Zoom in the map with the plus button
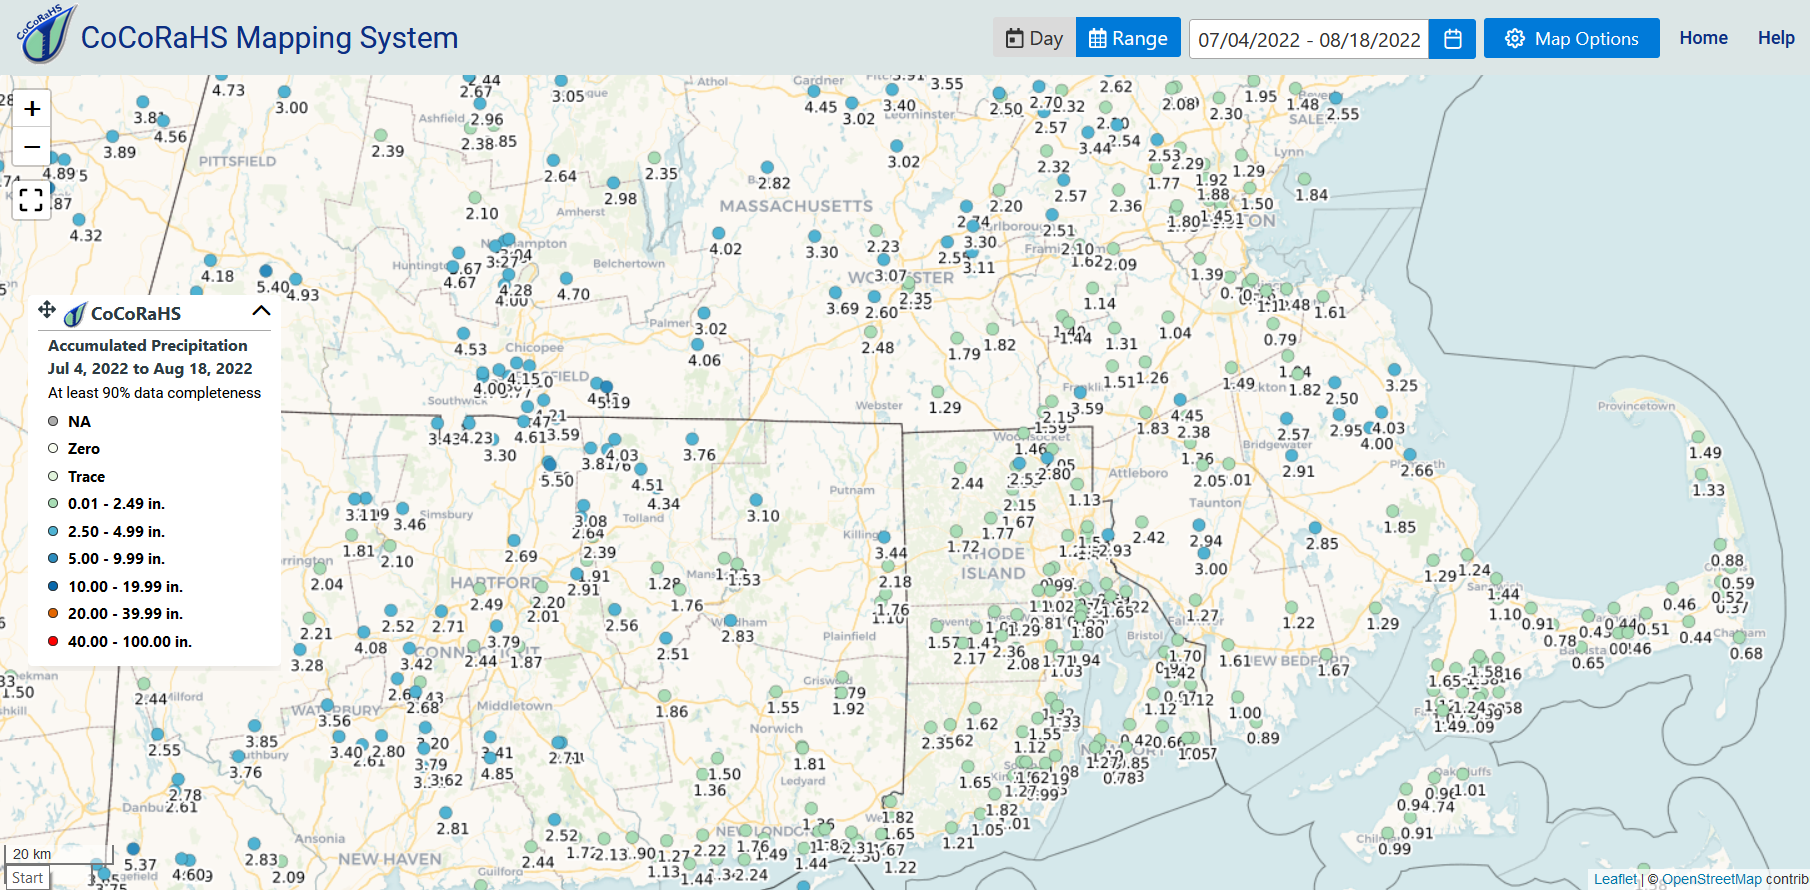 pos(32,109)
